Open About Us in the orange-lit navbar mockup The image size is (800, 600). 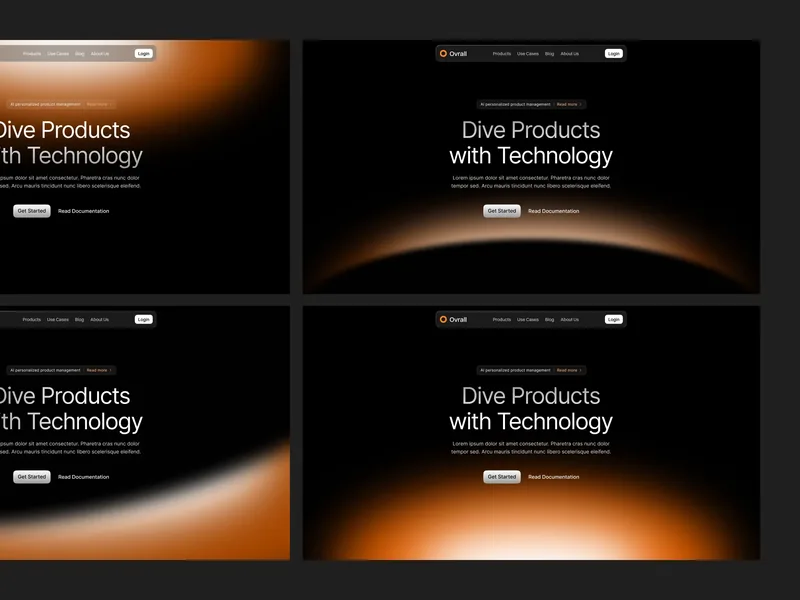click(x=99, y=54)
